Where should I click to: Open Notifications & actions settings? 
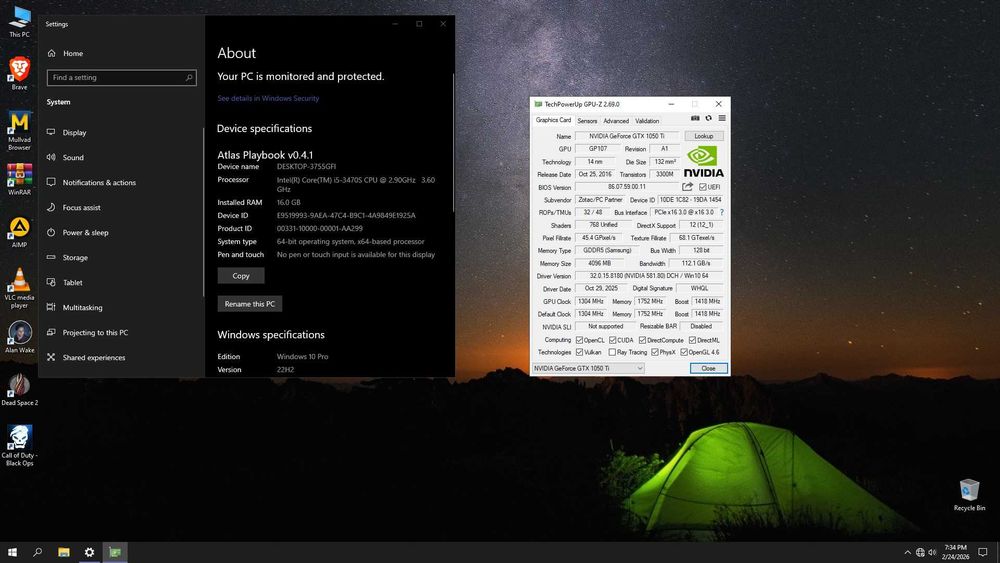(x=121, y=182)
